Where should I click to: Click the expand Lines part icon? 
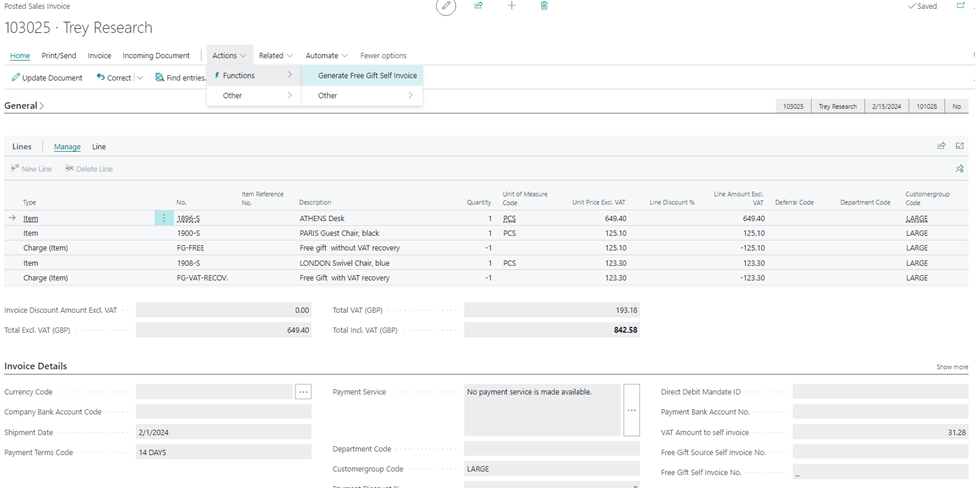pyautogui.click(x=959, y=146)
